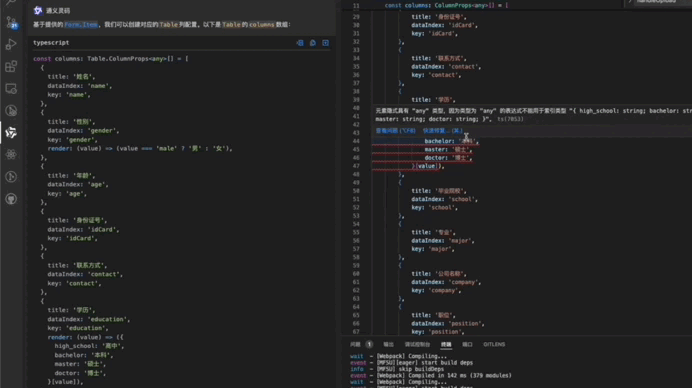Click line 45 'master' in editor
This screenshot has width=692, height=388.
[x=448, y=150]
